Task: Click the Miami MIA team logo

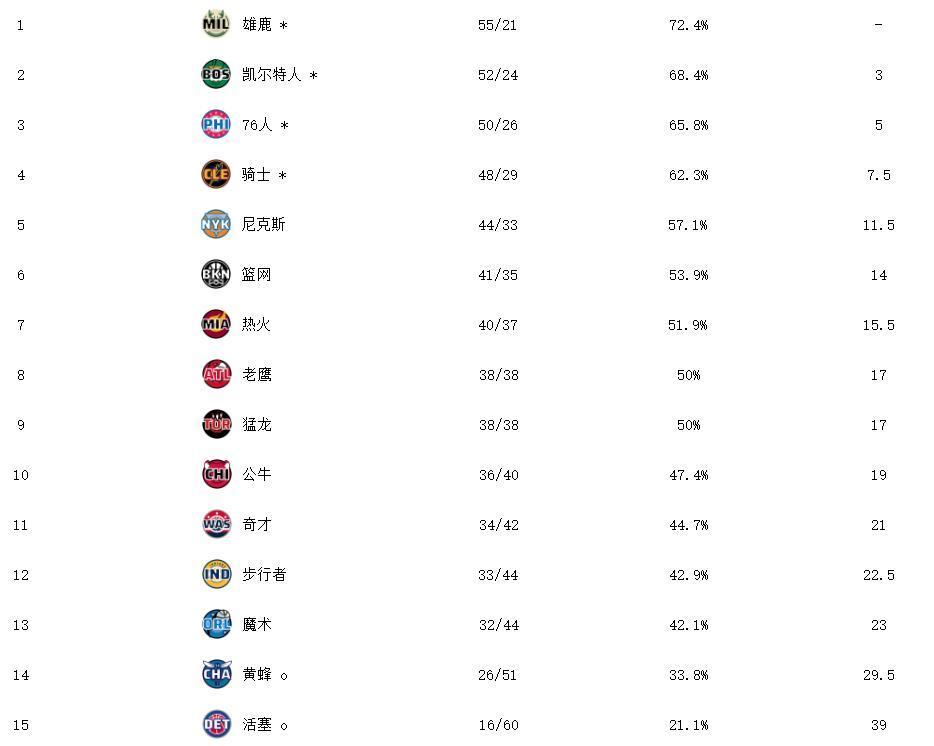Action: coord(216,325)
